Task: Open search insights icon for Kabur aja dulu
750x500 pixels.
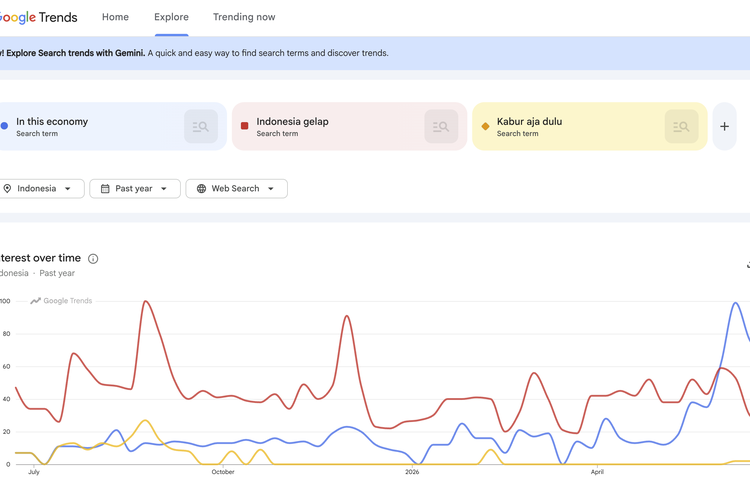Action: pyautogui.click(x=682, y=126)
